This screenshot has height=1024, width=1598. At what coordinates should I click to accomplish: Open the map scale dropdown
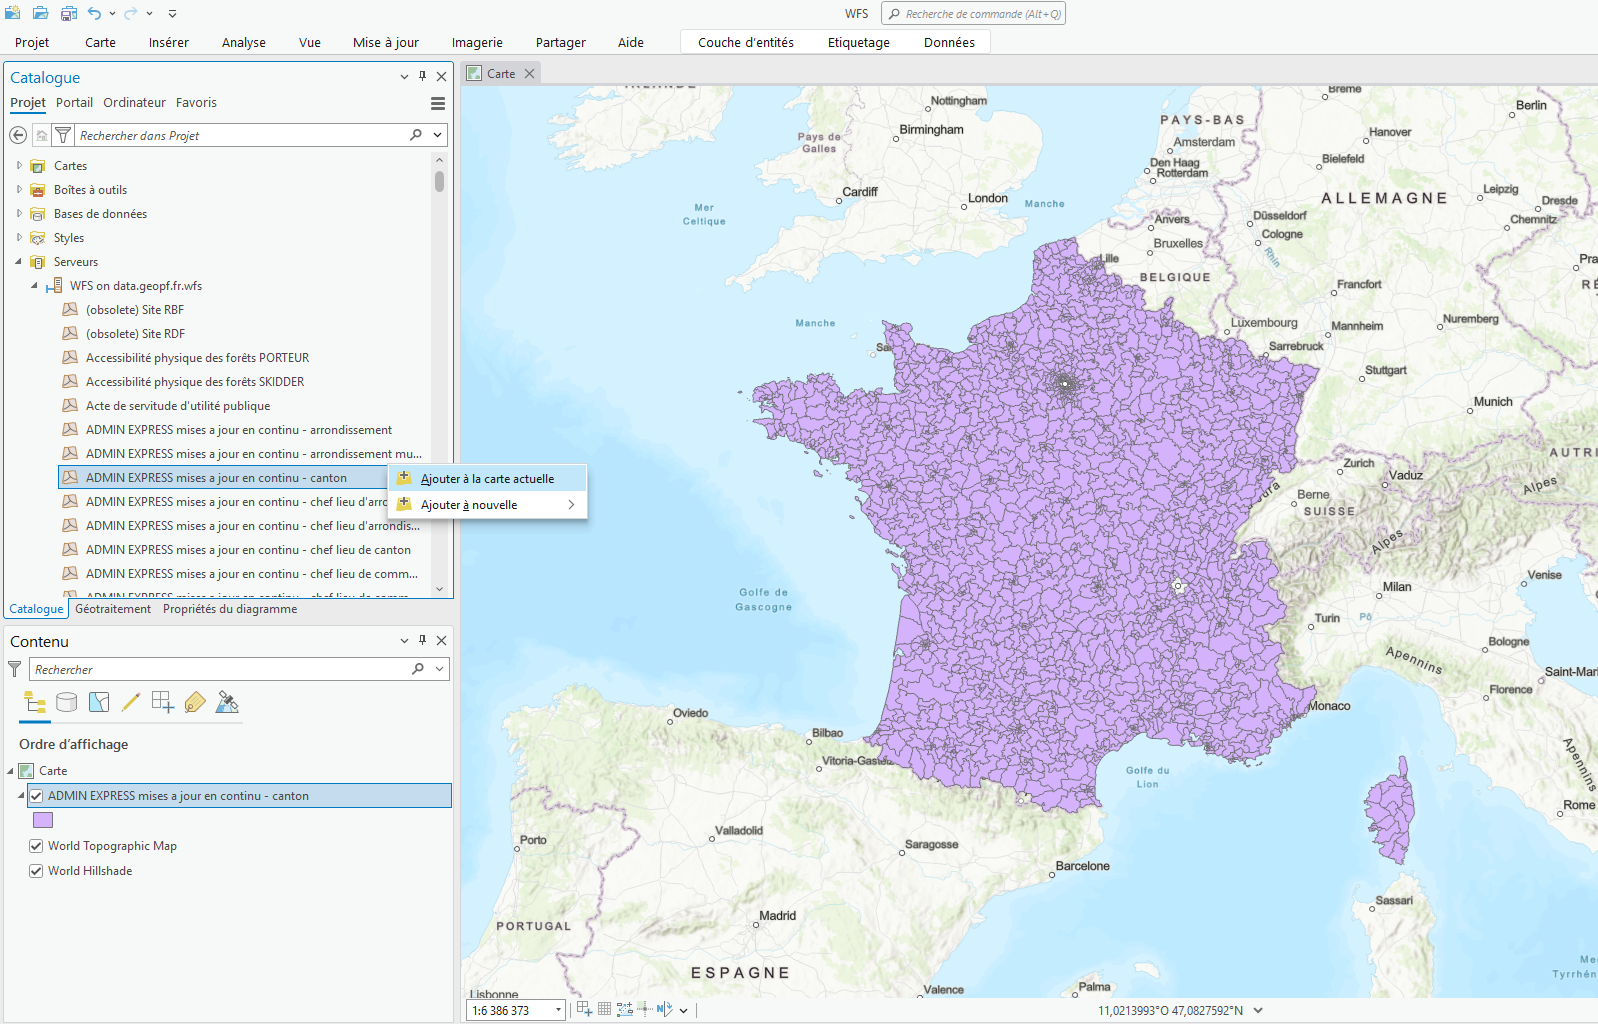pyautogui.click(x=558, y=1010)
